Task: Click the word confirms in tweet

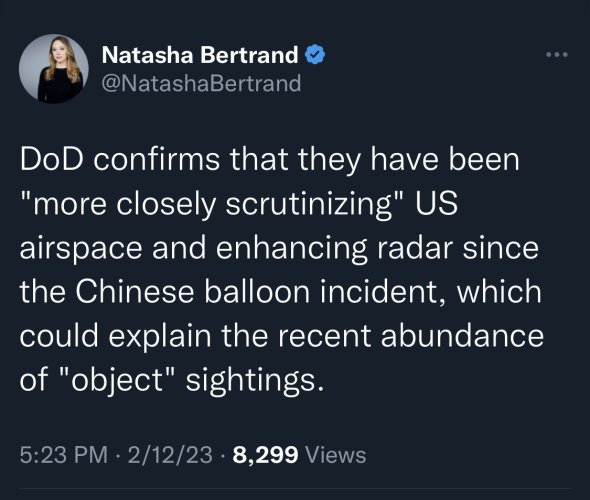Action: (156, 159)
